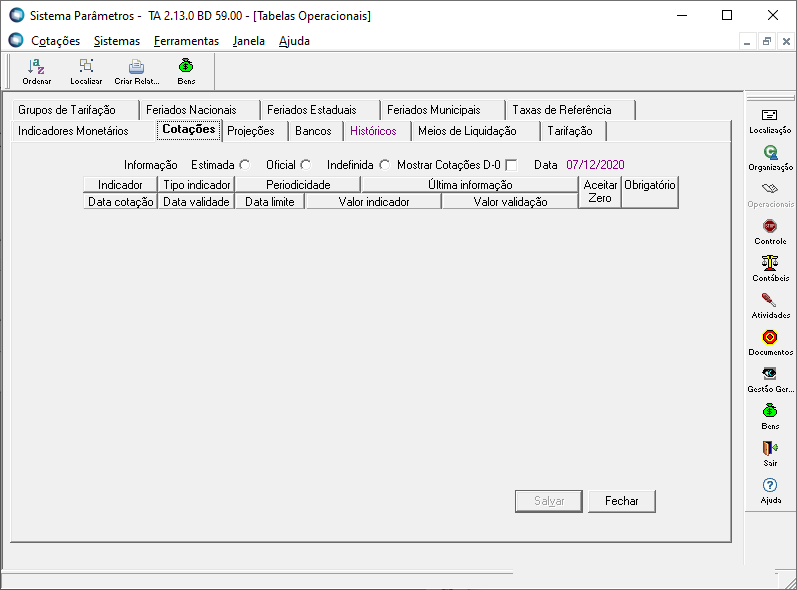Open the Ferramentas menu
This screenshot has height=590, width=797.
tap(186, 41)
